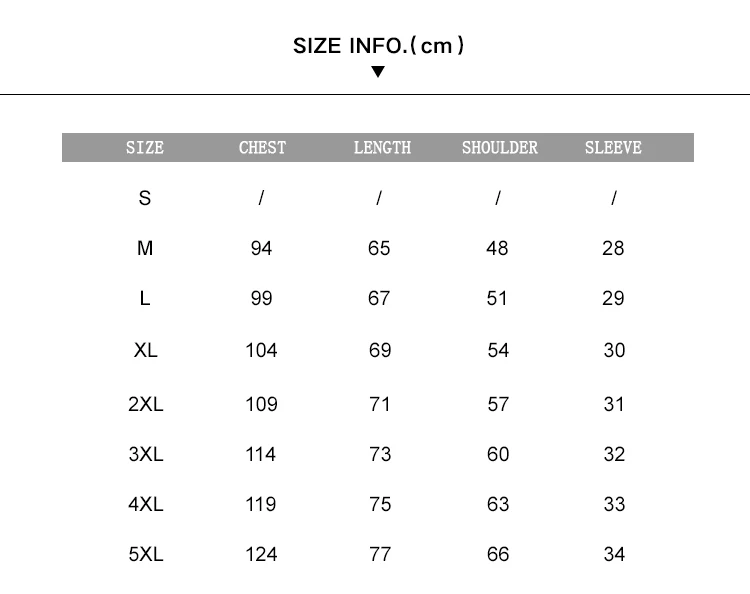The height and width of the screenshot is (594, 750).
Task: Click length value 75 for size 4XL
Action: 380,504
